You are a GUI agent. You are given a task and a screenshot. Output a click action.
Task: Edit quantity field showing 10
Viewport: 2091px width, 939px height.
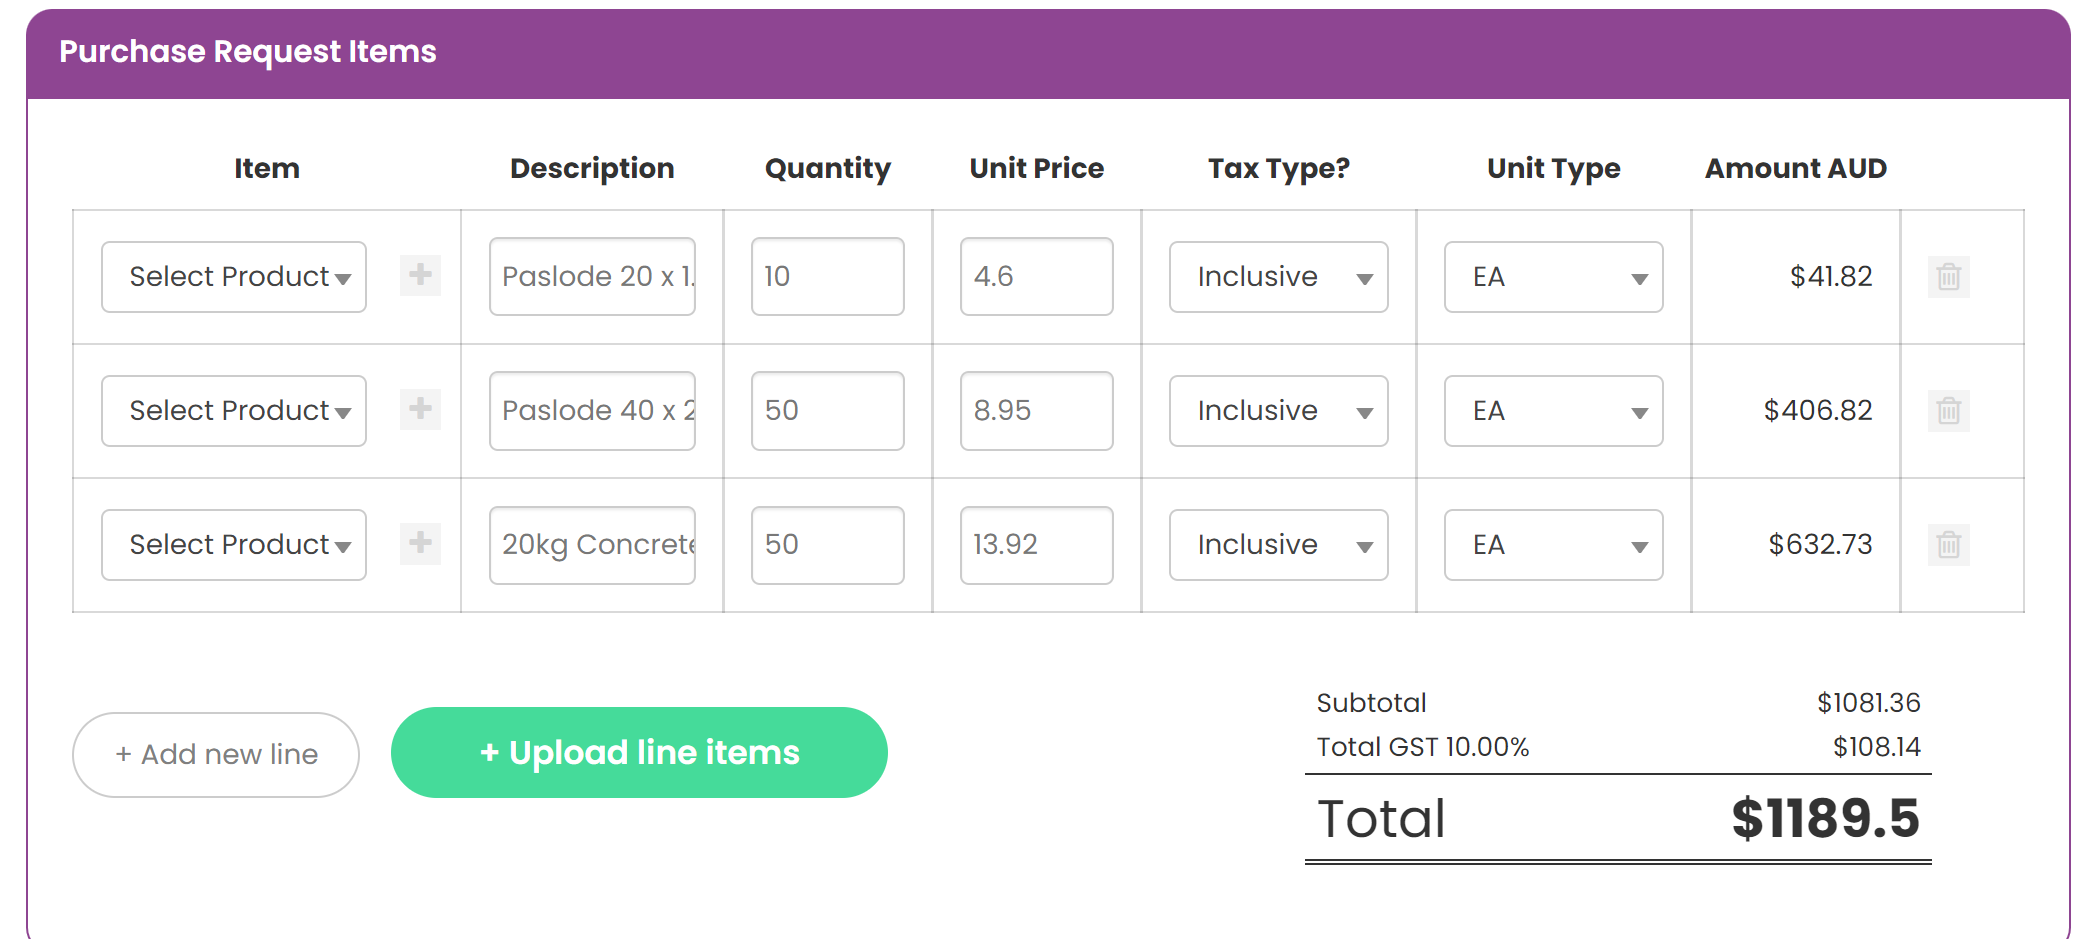[x=828, y=277]
